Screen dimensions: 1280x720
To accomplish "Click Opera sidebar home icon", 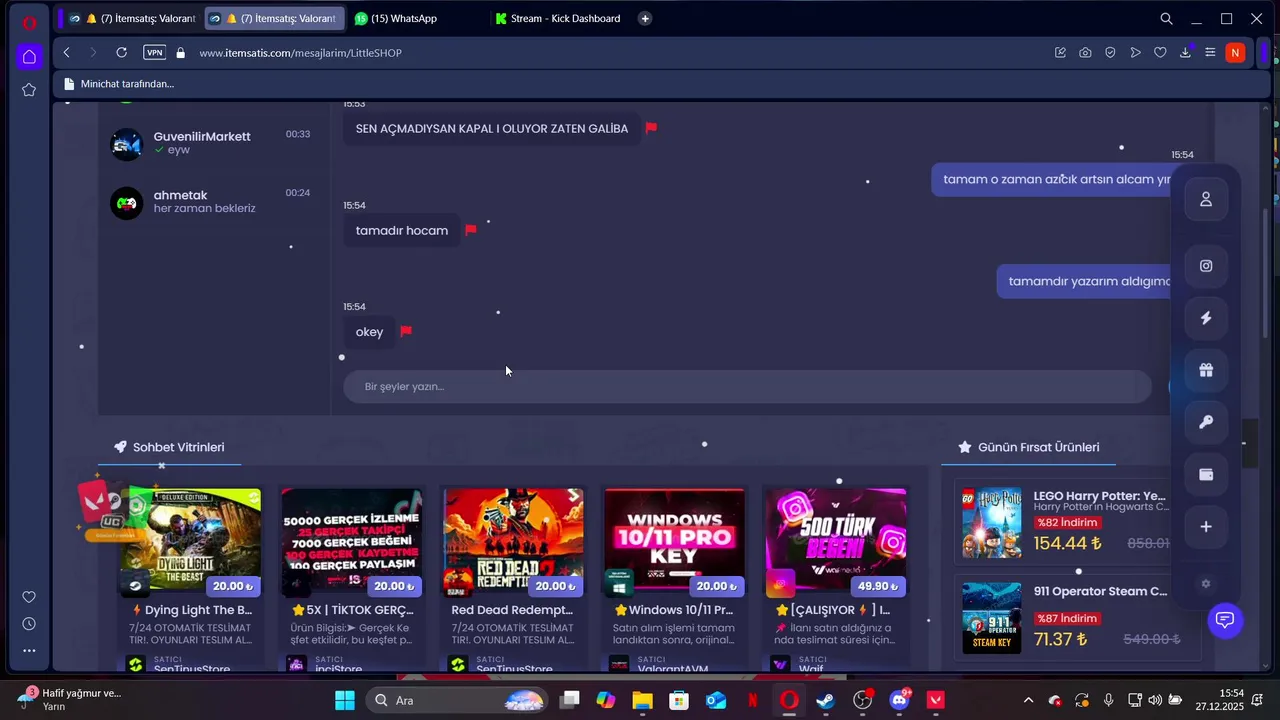I will coord(29,56).
